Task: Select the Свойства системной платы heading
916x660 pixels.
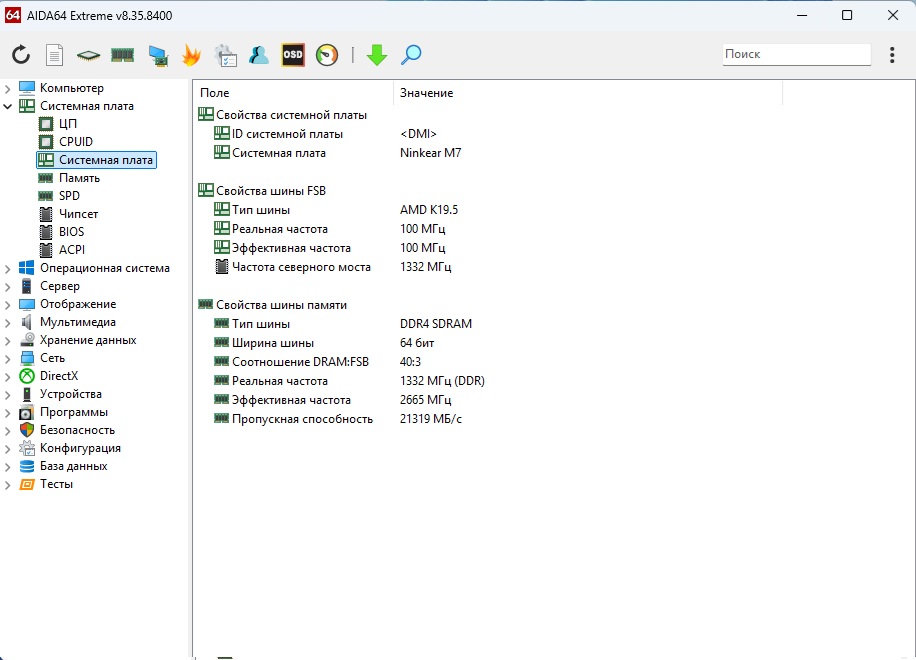Action: [x=282, y=115]
